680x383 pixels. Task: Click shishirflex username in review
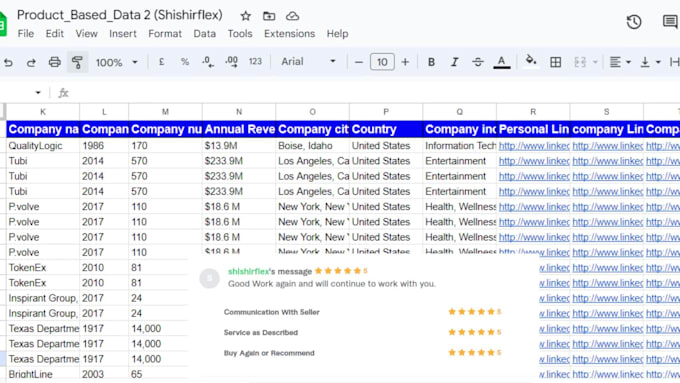(x=248, y=272)
